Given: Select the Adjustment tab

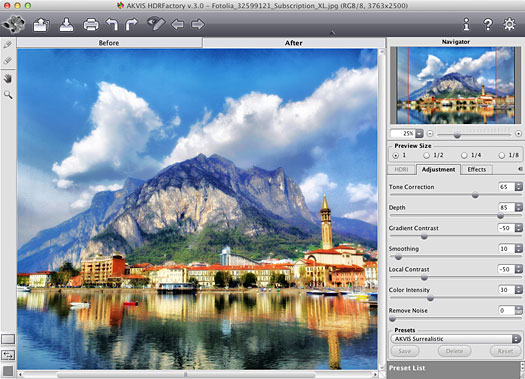Looking at the screenshot, I should 438,169.
